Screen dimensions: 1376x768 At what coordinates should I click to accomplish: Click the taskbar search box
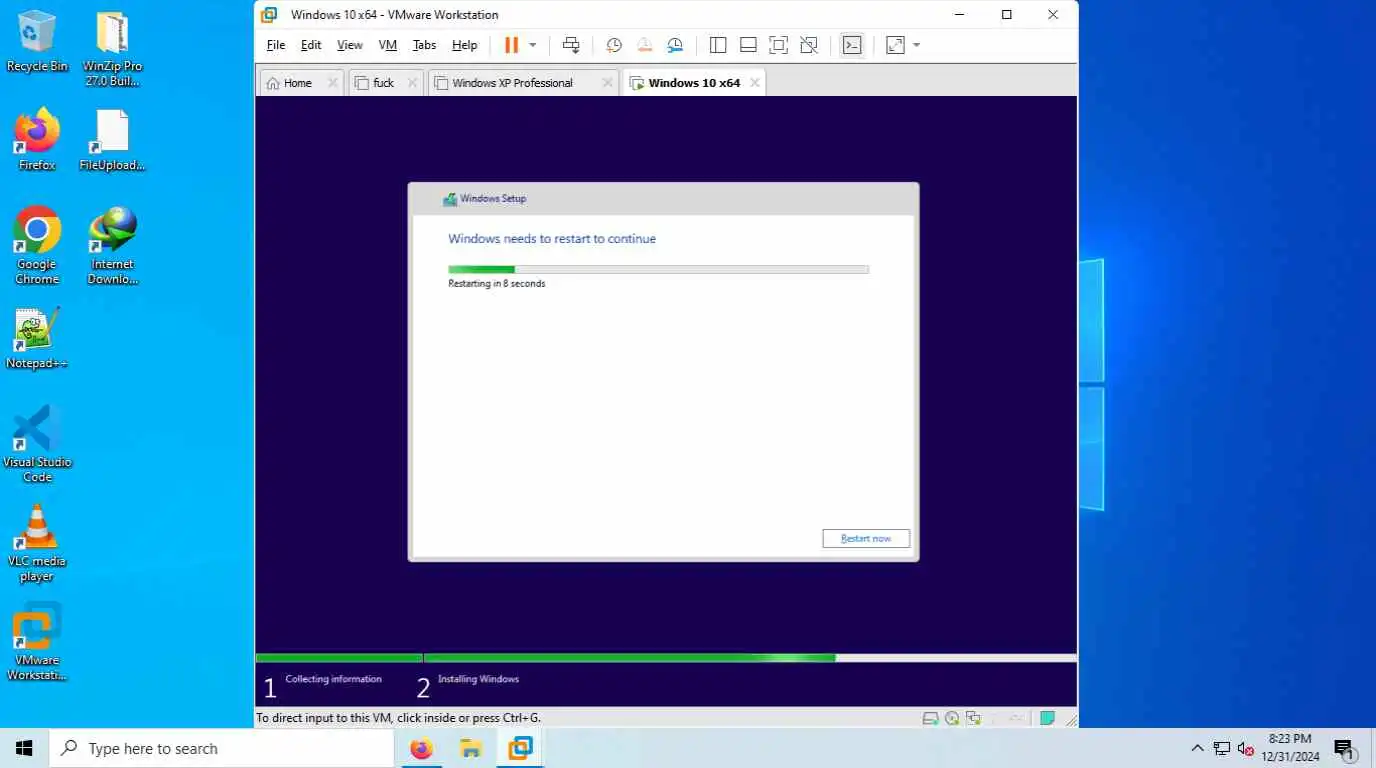click(x=223, y=748)
